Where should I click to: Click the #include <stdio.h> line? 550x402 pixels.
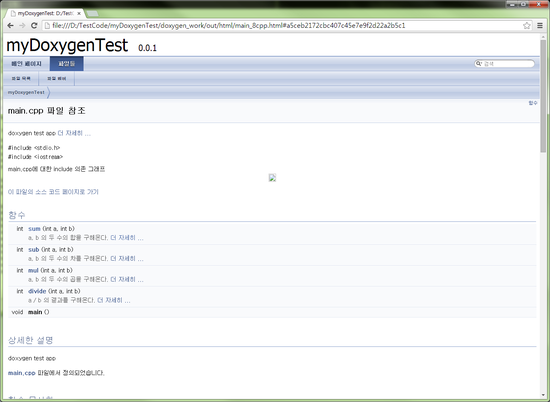pyautogui.click(x=34, y=148)
